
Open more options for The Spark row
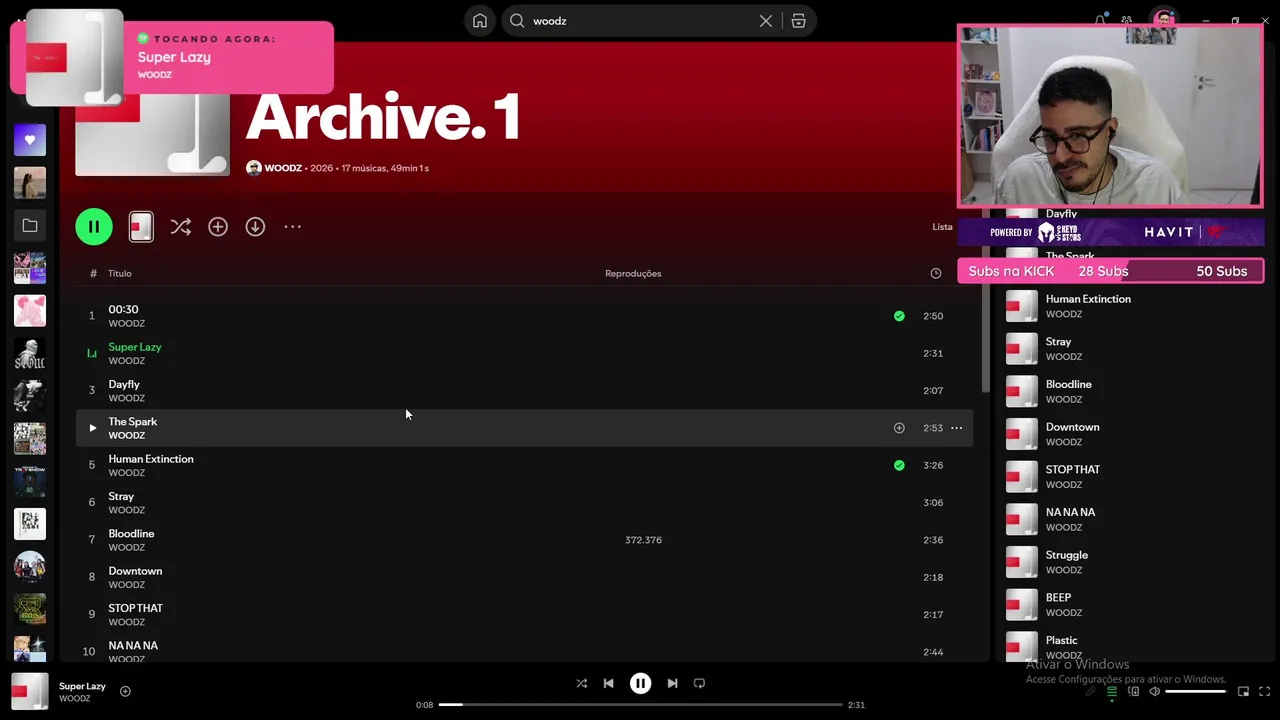[x=957, y=428]
